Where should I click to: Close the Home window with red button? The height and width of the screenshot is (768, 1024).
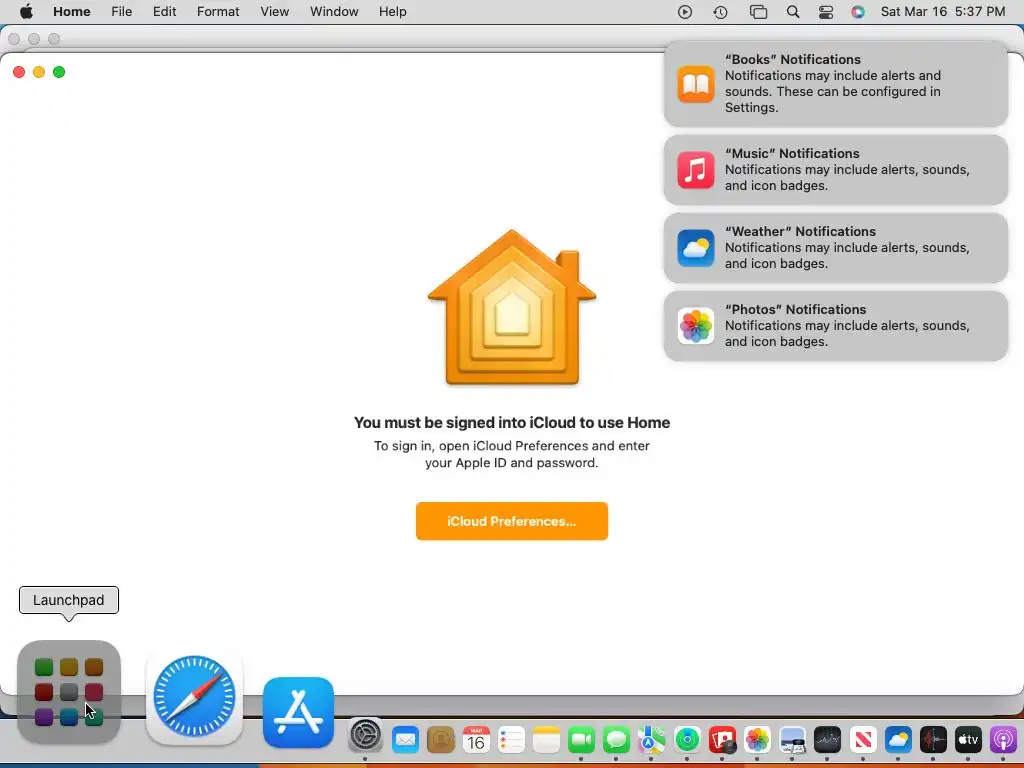point(19,72)
